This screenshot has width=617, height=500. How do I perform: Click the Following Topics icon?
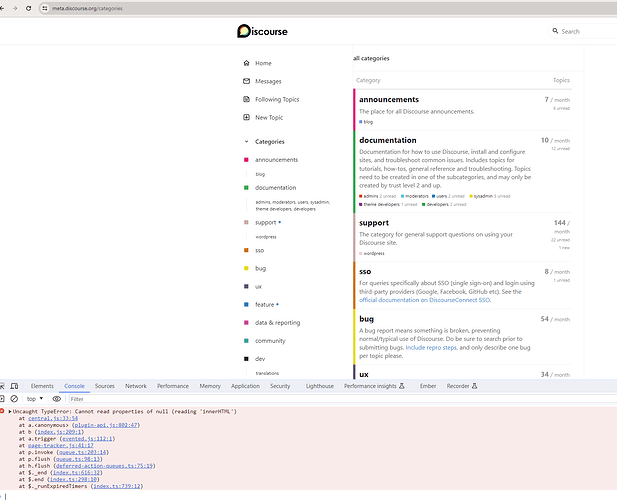[x=246, y=99]
